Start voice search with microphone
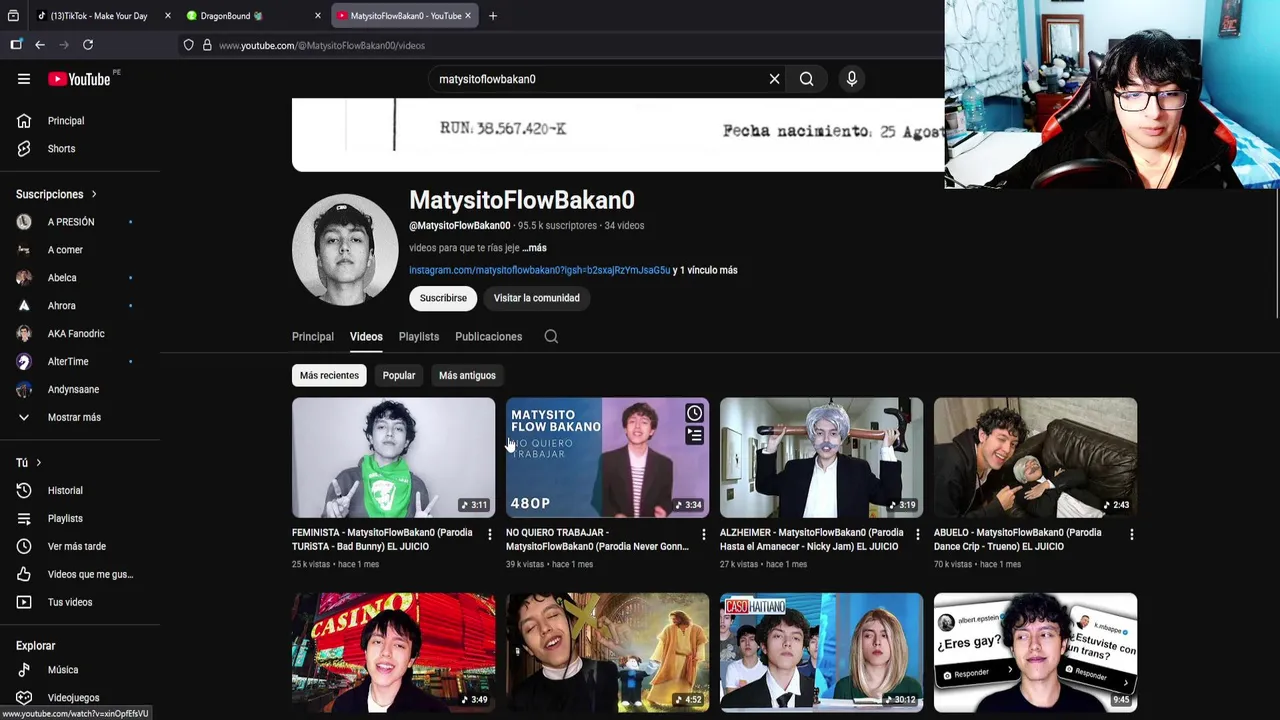 [x=852, y=79]
